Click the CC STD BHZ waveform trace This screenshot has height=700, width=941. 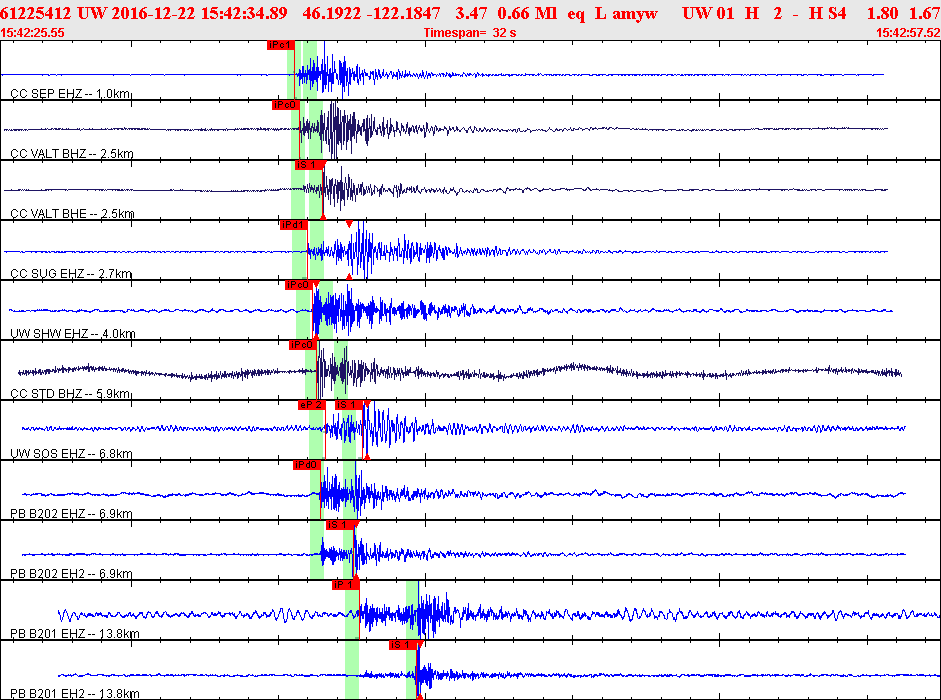460,372
